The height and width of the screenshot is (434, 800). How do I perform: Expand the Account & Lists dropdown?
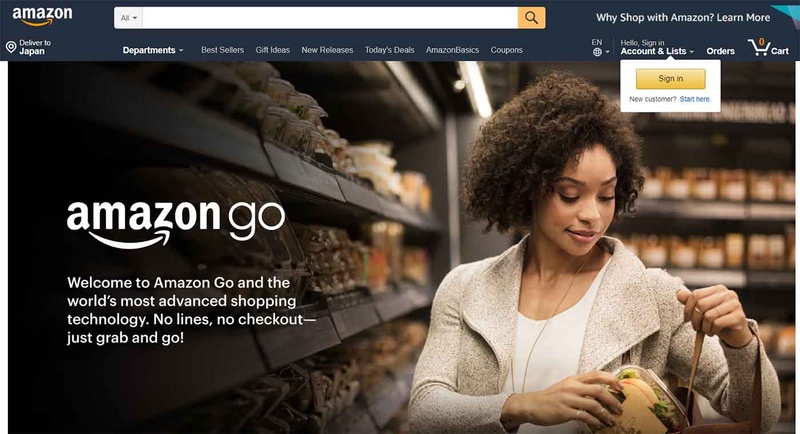(657, 51)
